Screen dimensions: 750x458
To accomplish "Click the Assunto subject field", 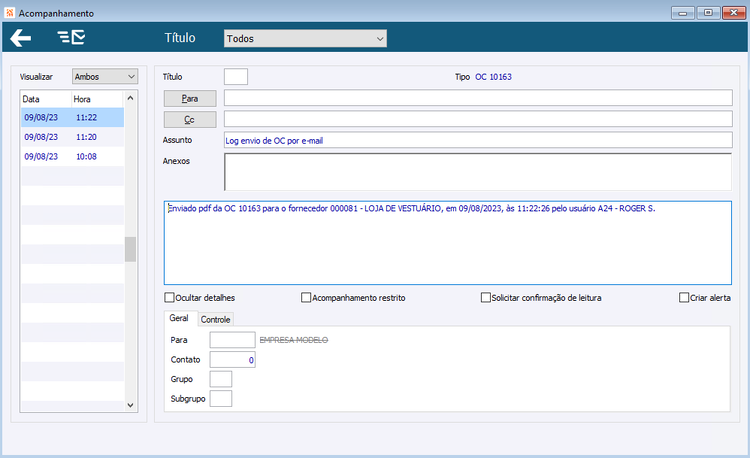I will click(478, 141).
